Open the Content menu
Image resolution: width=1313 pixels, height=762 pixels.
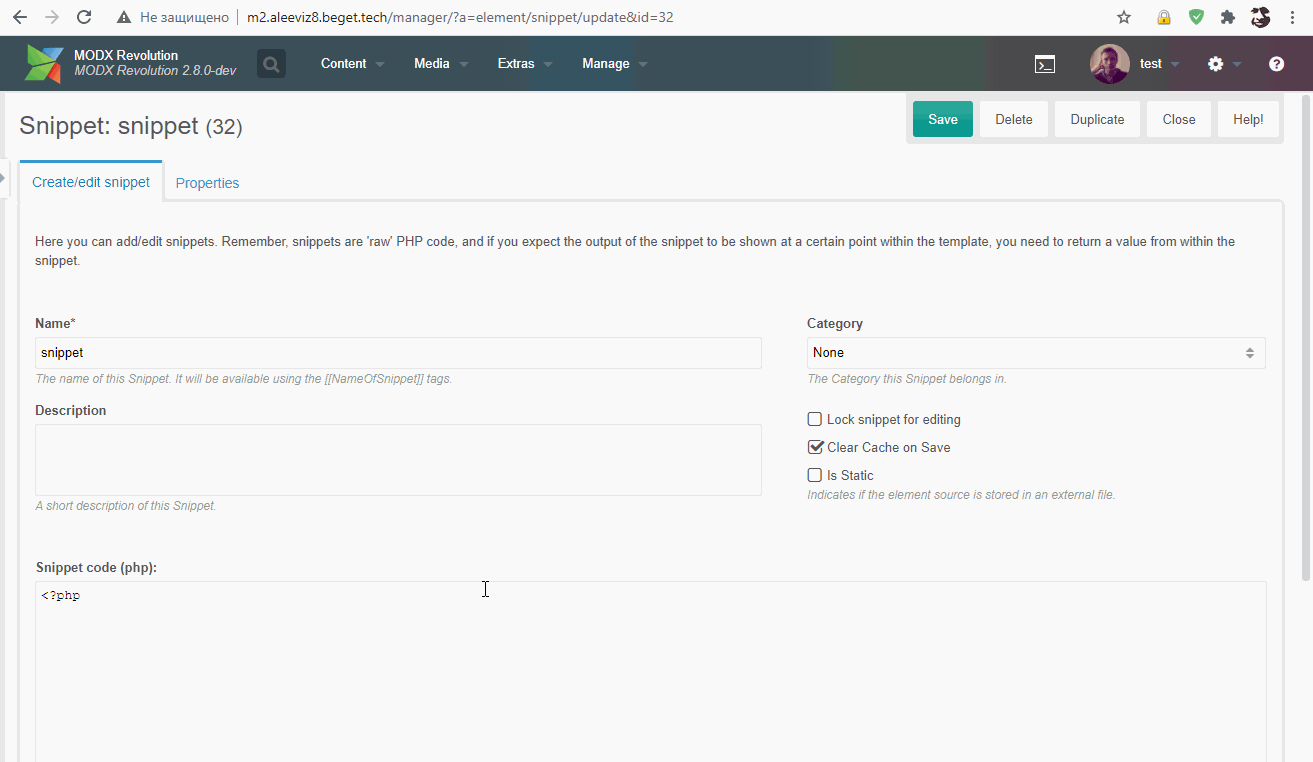pos(353,64)
